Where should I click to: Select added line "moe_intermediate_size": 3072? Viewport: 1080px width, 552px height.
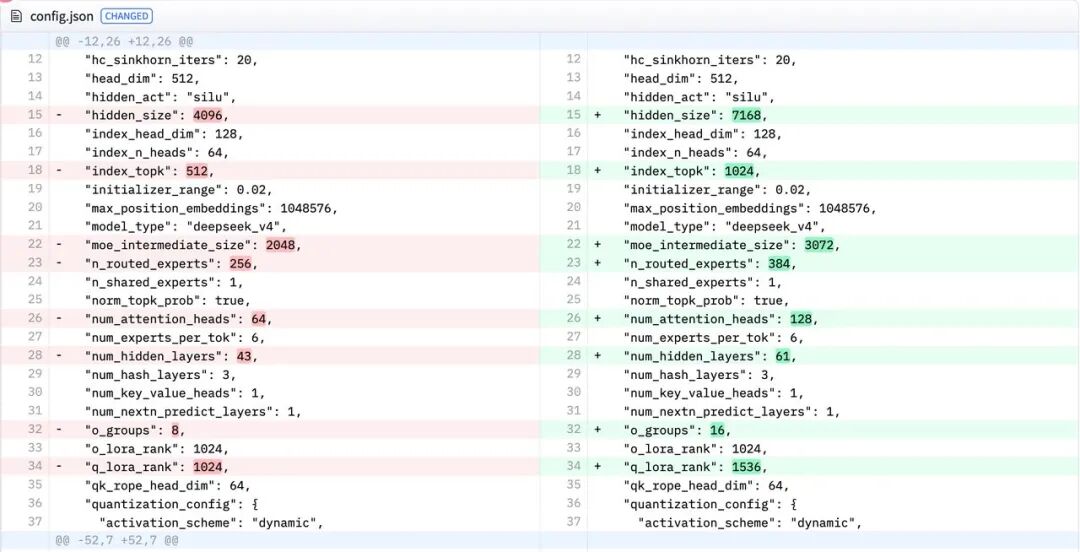810,245
